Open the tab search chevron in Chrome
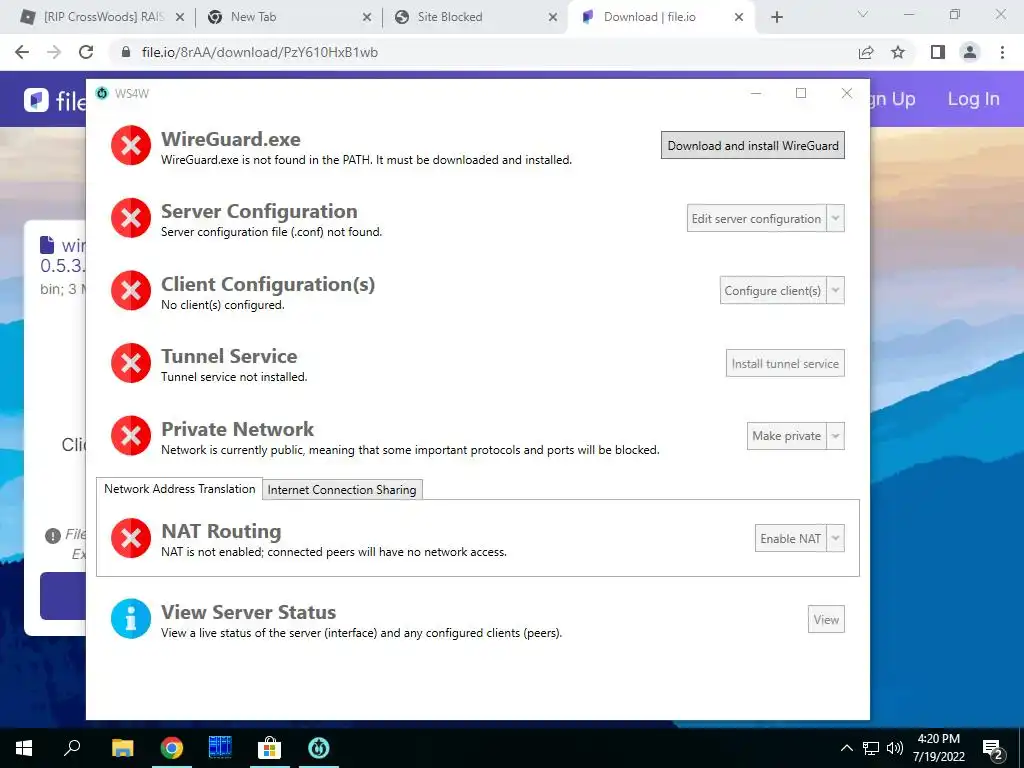Viewport: 1024px width, 768px height. coord(863,14)
